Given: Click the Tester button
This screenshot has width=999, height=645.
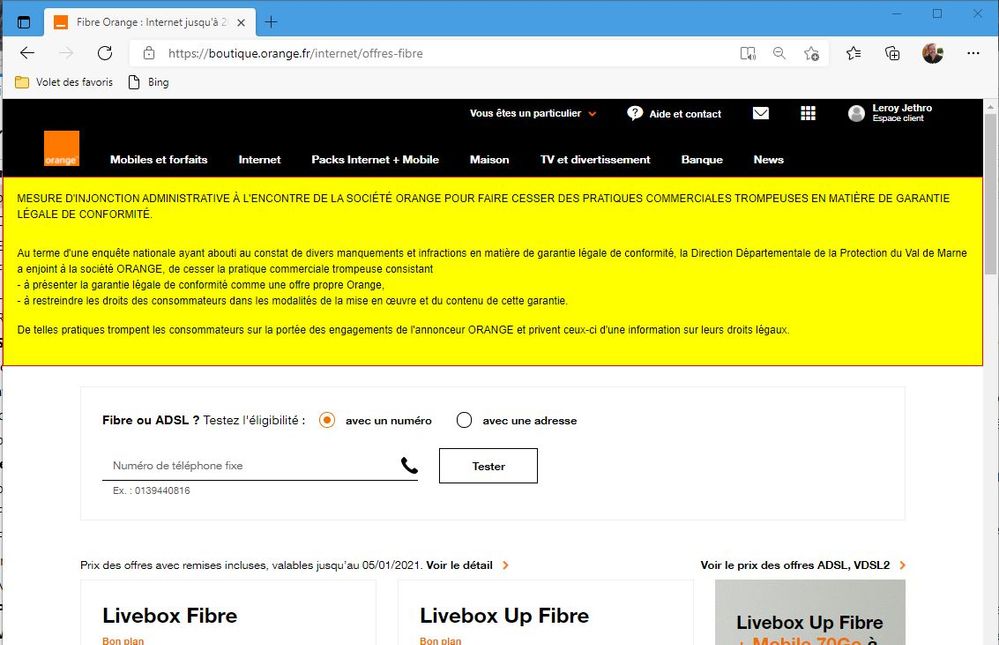Looking at the screenshot, I should [x=488, y=466].
